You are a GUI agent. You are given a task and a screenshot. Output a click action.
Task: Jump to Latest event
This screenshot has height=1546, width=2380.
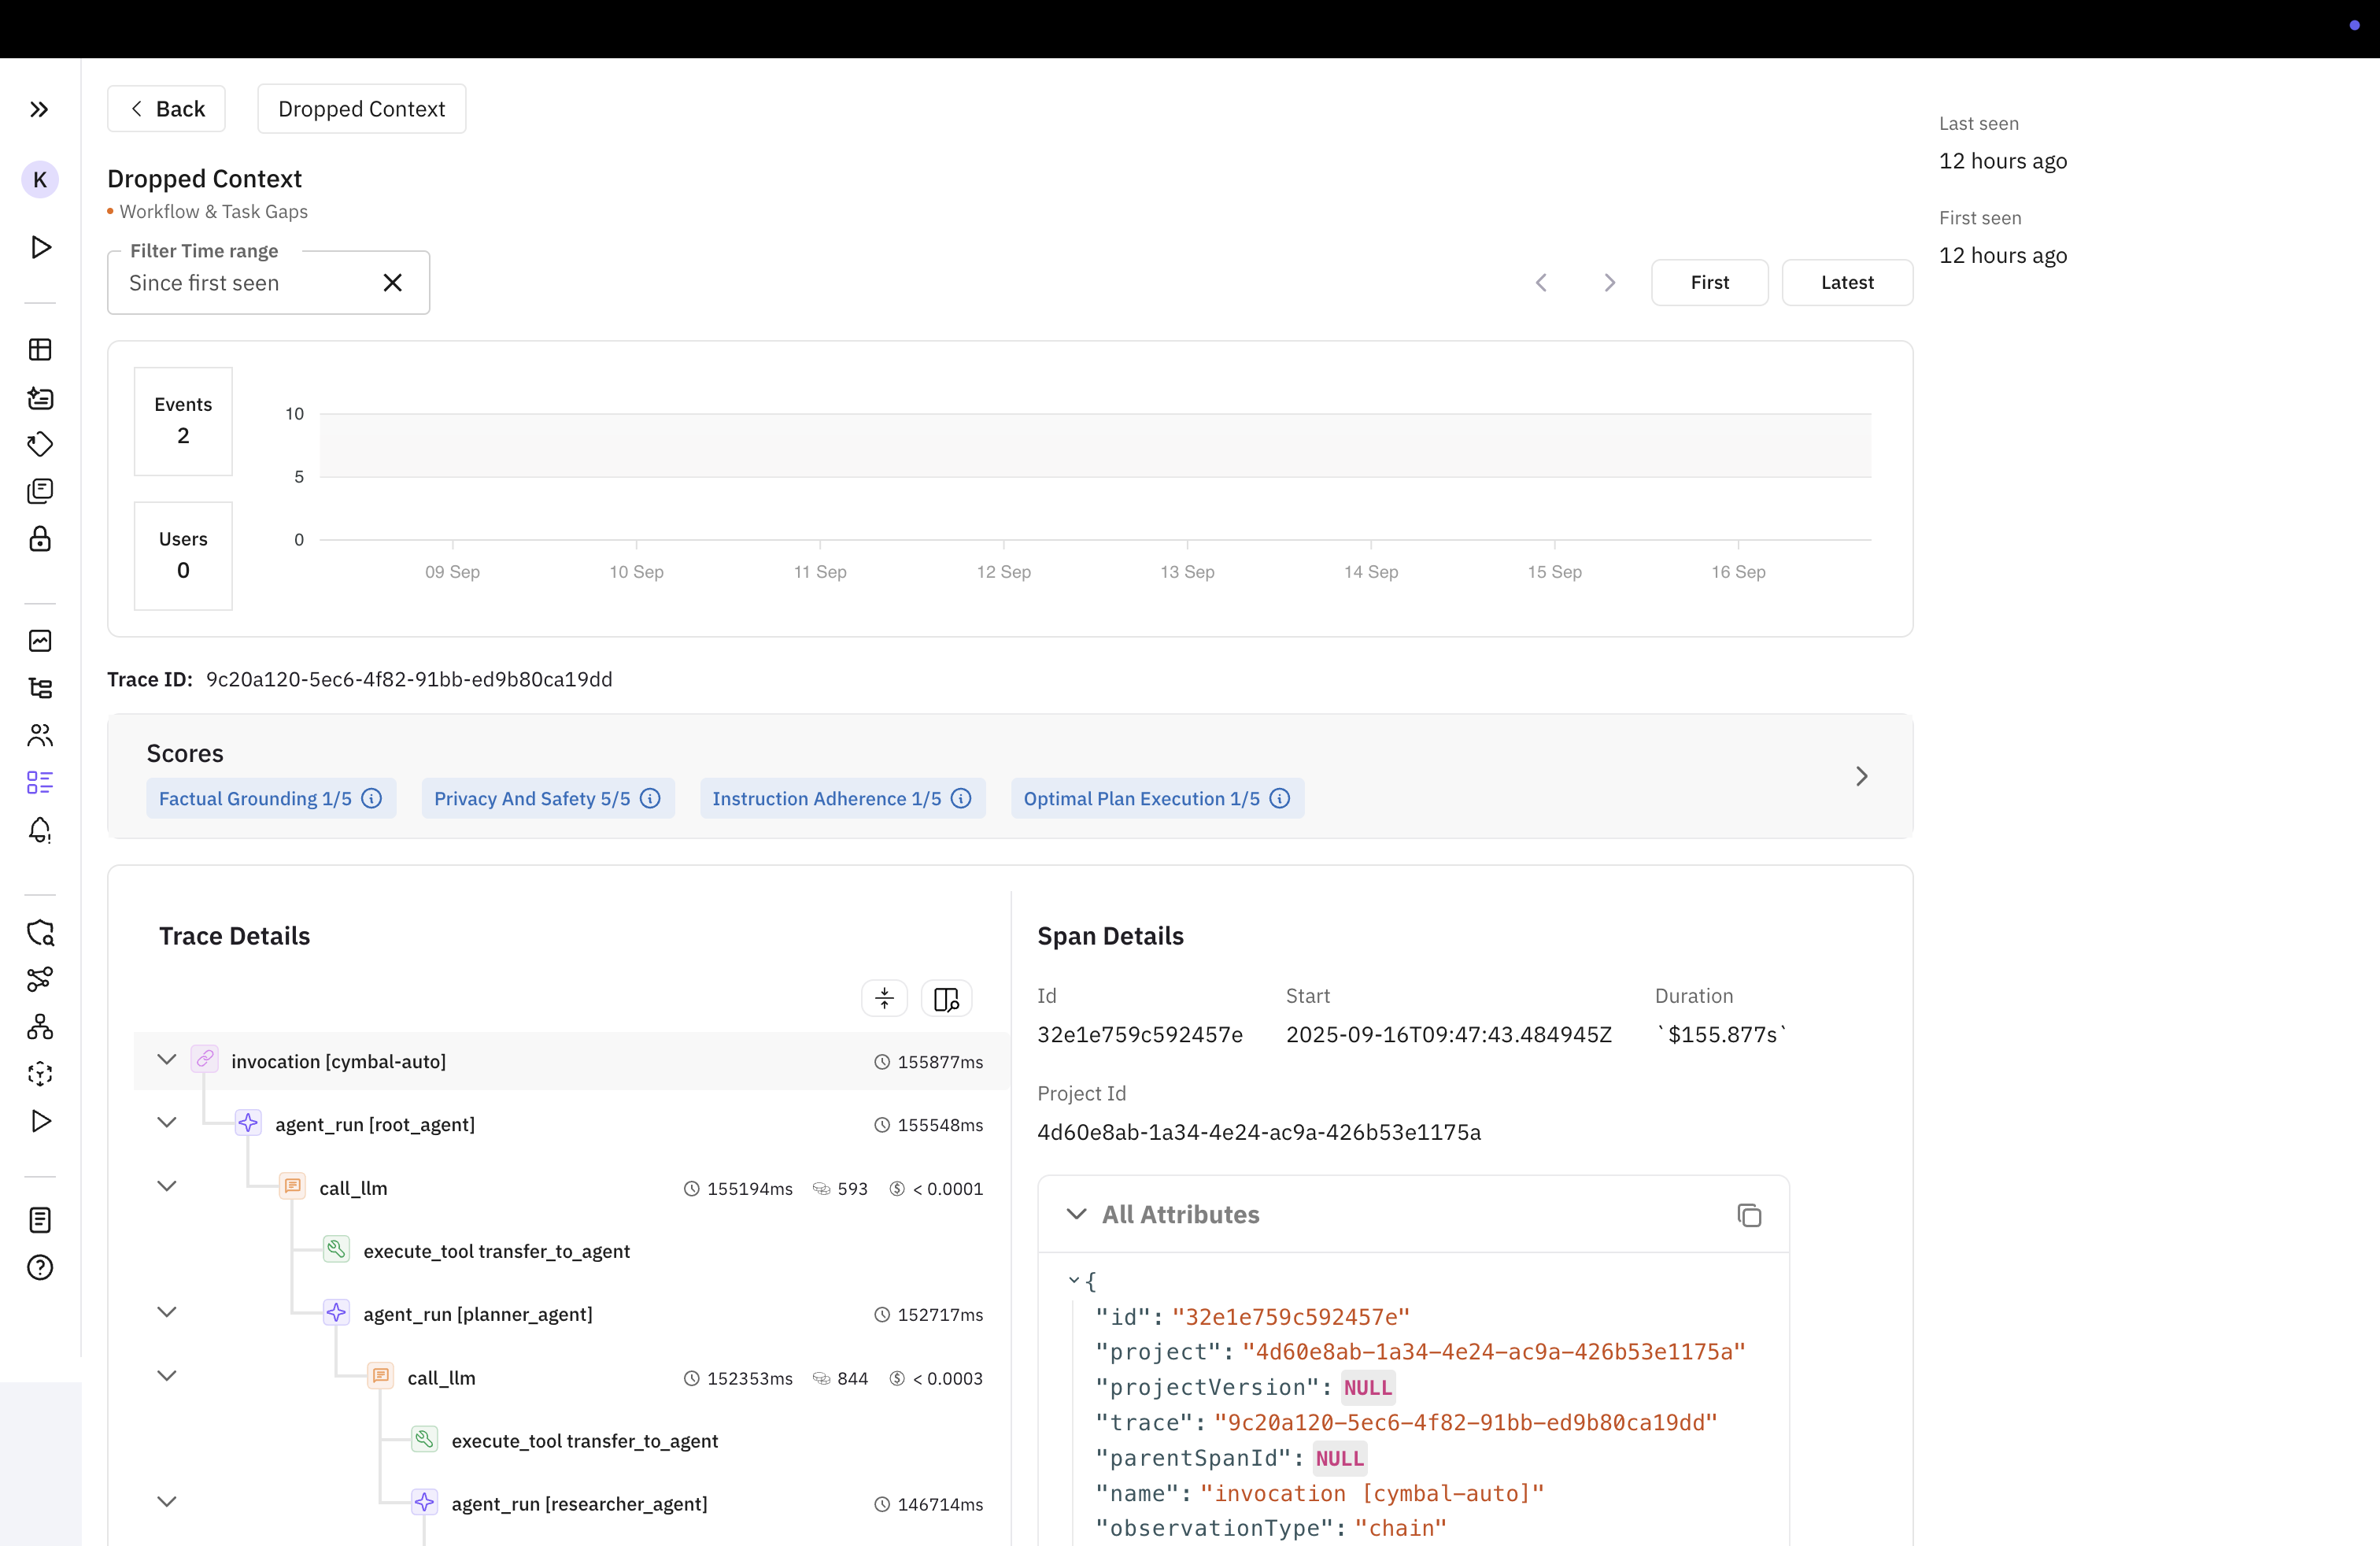(1846, 283)
